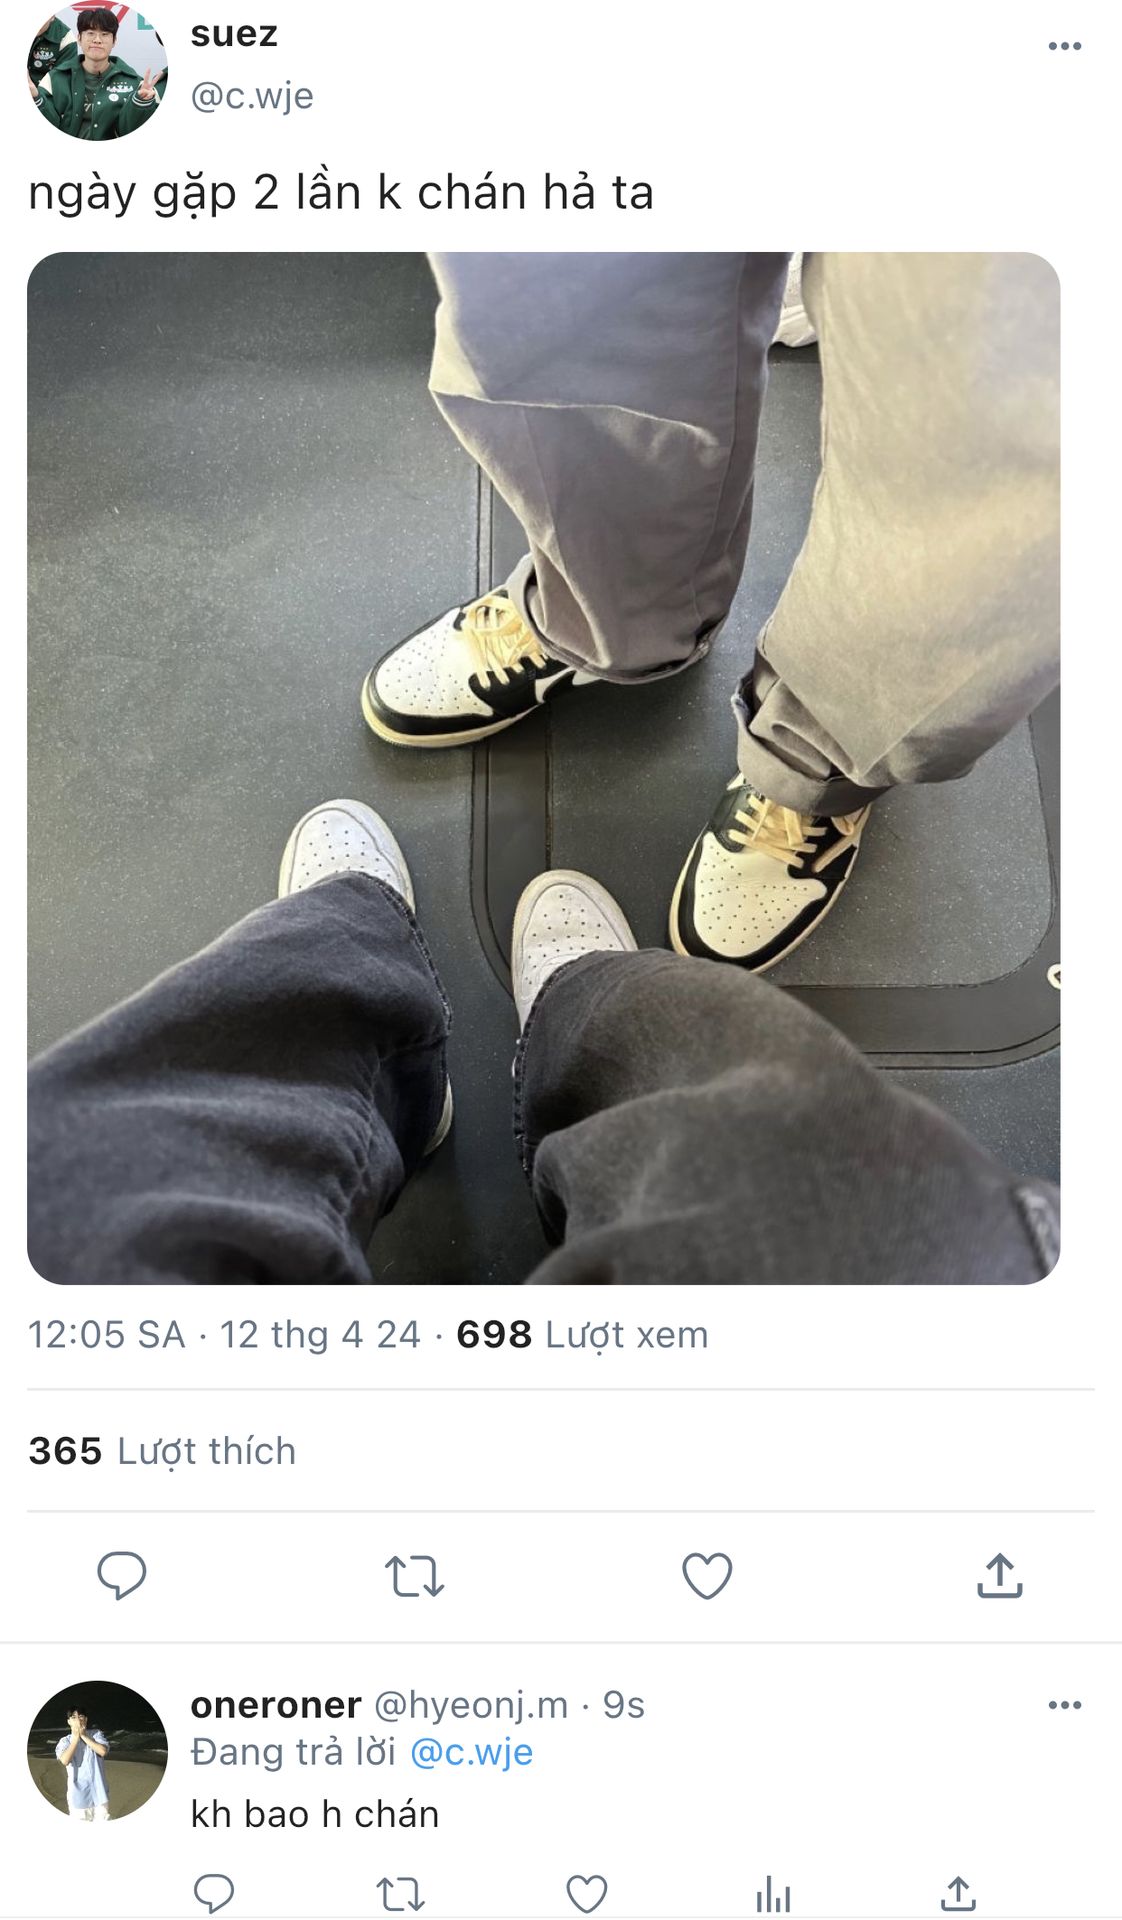
Task: View the 365 Lượt thích likes list
Action: pyautogui.click(x=162, y=1451)
